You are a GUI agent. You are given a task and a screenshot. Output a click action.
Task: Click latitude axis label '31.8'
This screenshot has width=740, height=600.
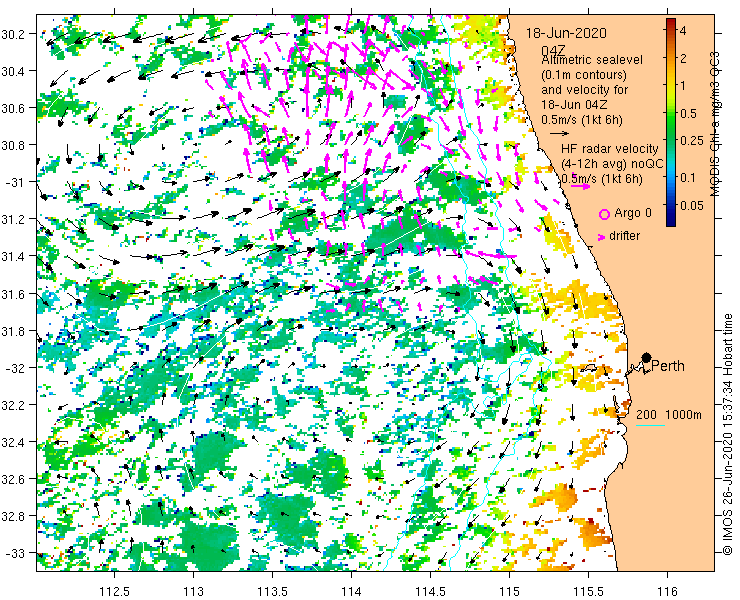pos(12,331)
